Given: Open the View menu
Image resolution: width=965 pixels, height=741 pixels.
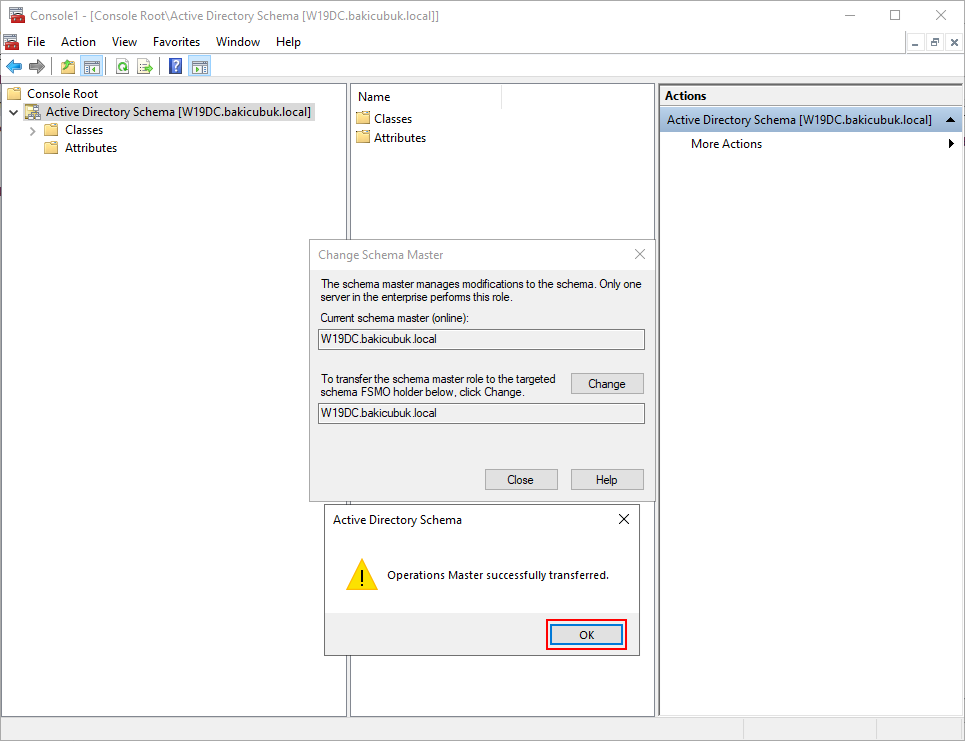Looking at the screenshot, I should (x=124, y=42).
